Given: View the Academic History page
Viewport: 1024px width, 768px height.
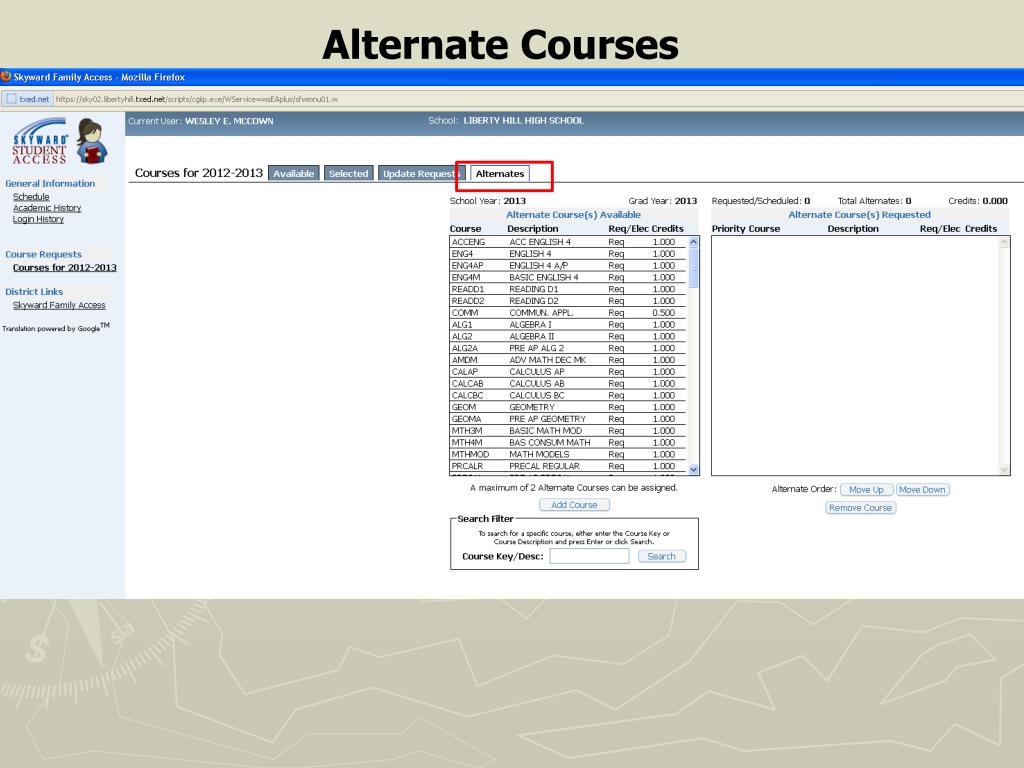Looking at the screenshot, I should pyautogui.click(x=48, y=208).
